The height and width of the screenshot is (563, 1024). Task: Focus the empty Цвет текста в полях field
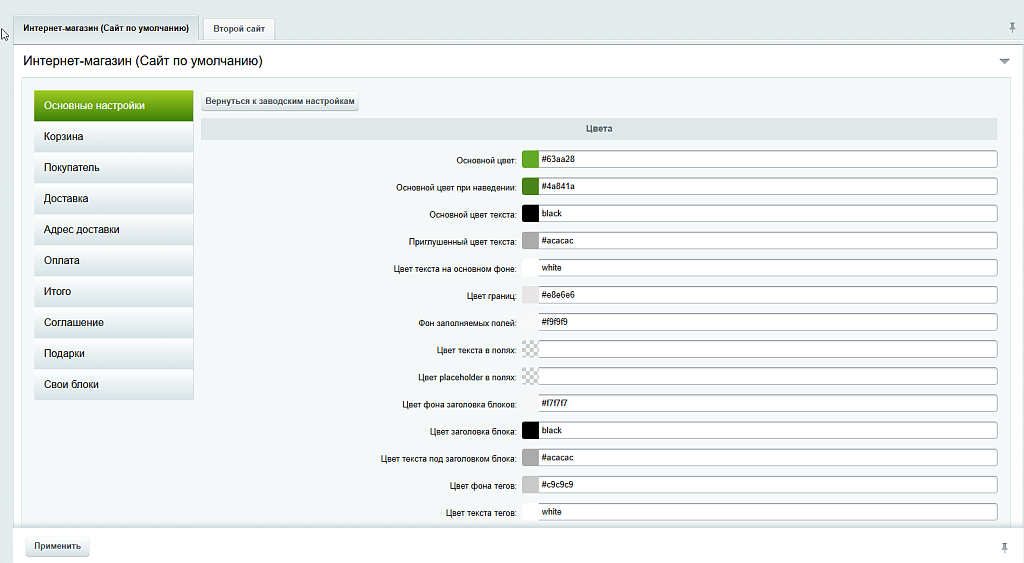coord(768,349)
